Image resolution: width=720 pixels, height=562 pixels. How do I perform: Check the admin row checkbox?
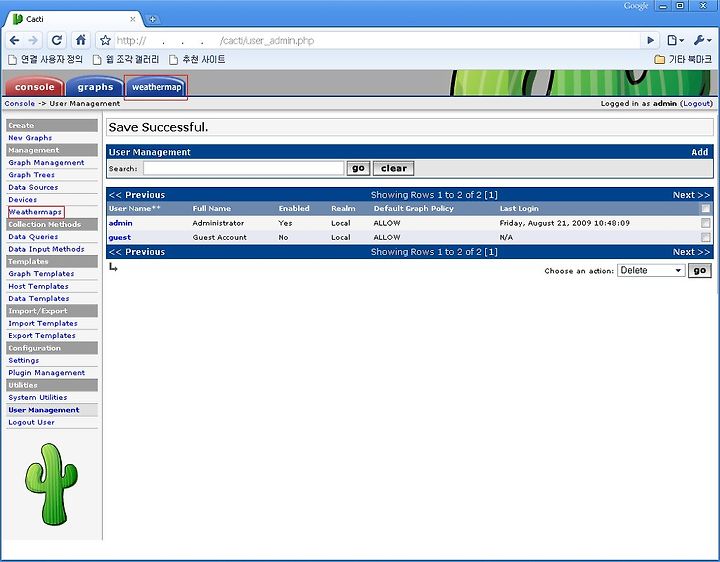(705, 223)
